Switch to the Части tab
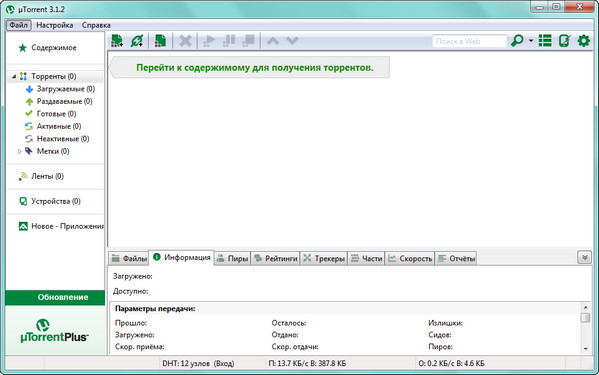This screenshot has width=599, height=375. [366, 259]
